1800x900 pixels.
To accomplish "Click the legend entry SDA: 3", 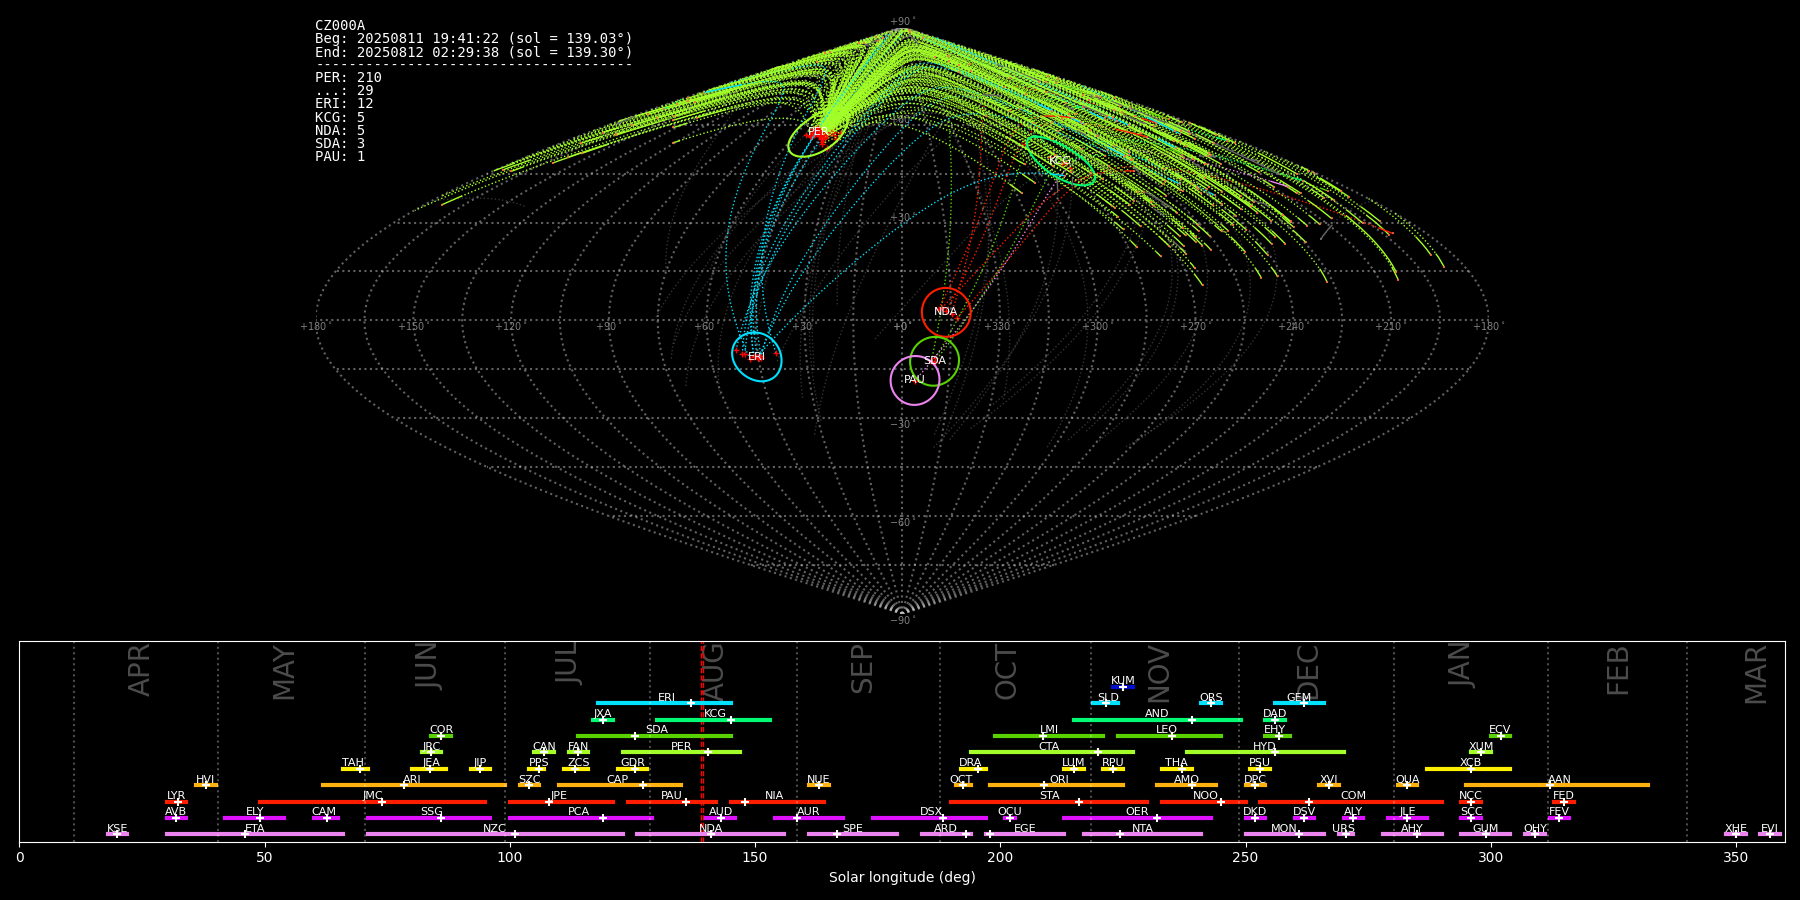I will [340, 143].
